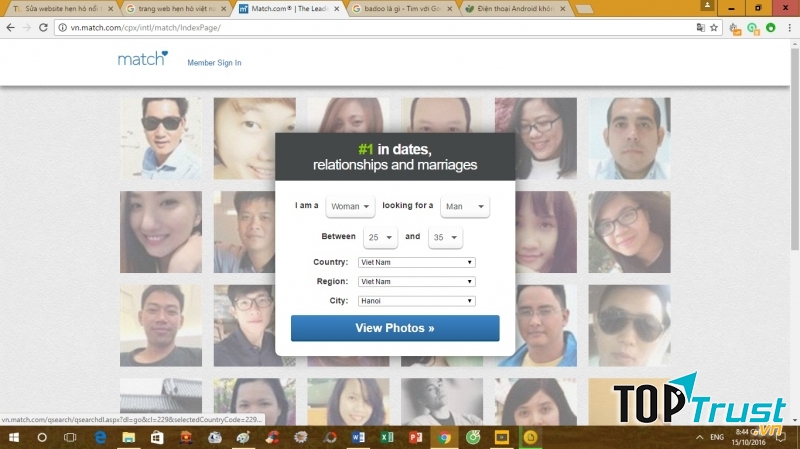Open a new browser tab
Viewport: 800px width, 449px height.
[584, 9]
